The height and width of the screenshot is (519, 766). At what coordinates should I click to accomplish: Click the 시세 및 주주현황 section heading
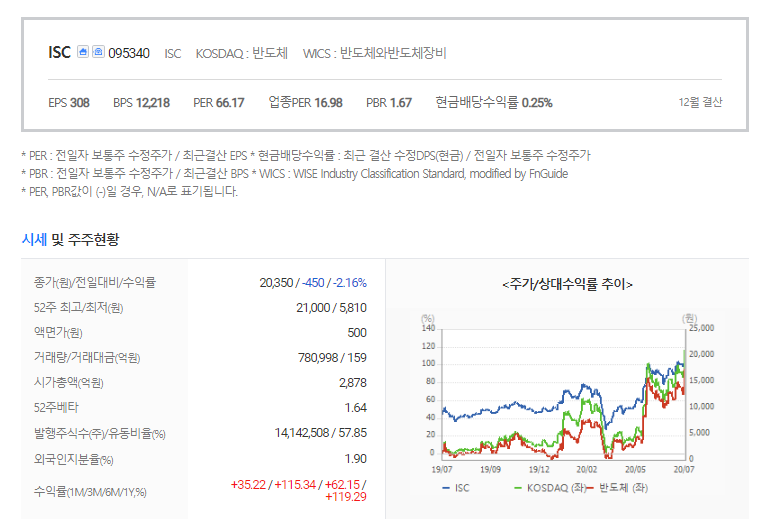pos(70,239)
